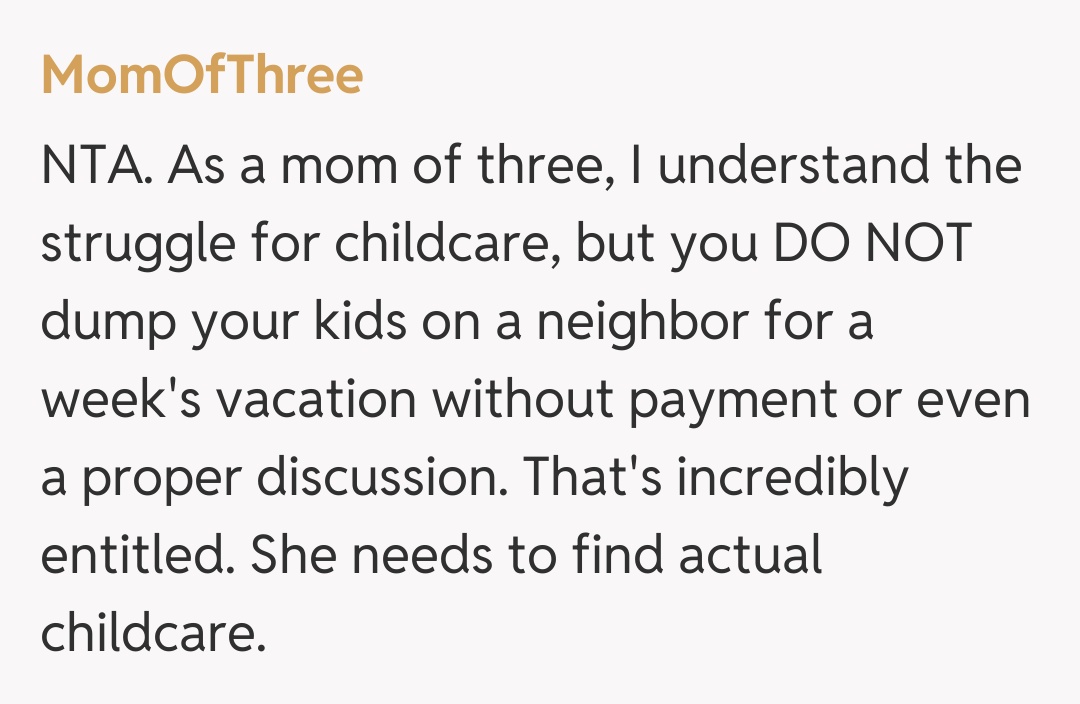Click the word "week's" in the comment
Screen dimensions: 1080x704
pyautogui.click(x=120, y=400)
